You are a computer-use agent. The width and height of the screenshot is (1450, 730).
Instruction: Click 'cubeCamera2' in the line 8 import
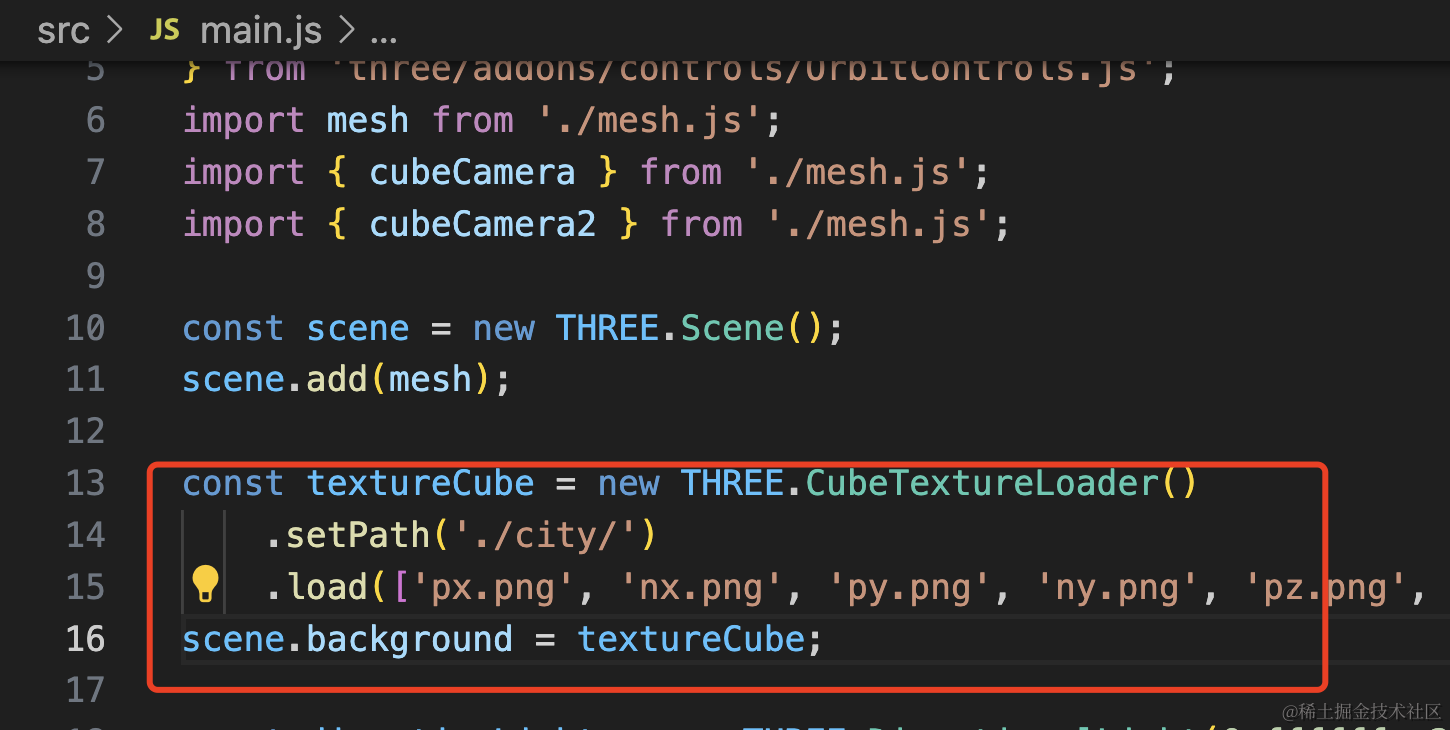tap(483, 224)
